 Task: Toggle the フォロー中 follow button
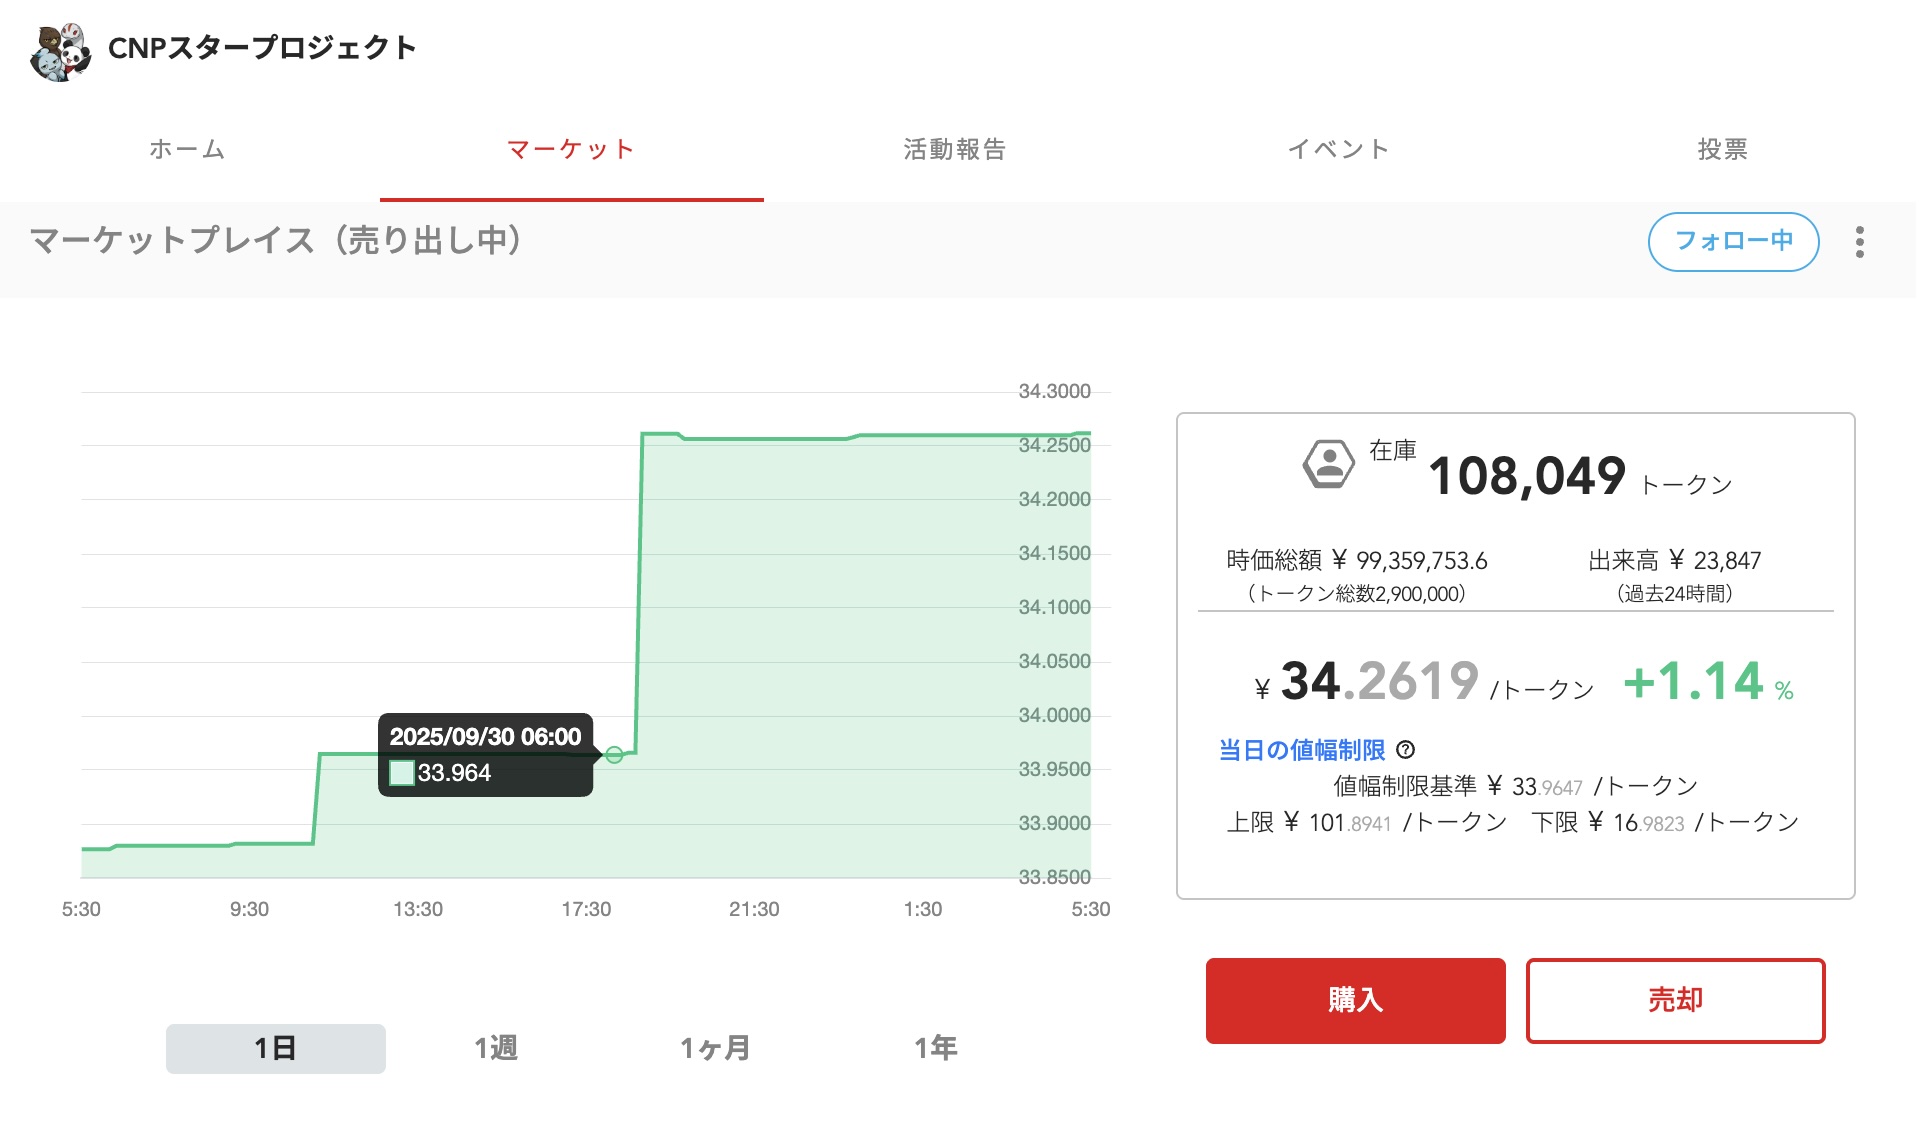coord(1732,242)
